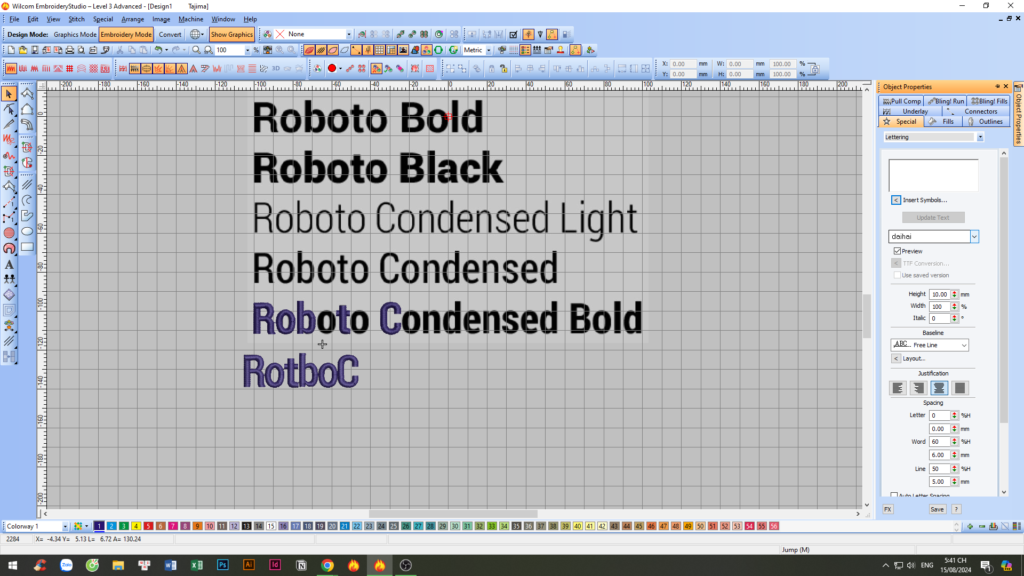
Task: Expand the Metric units dropdown
Action: 488,50
